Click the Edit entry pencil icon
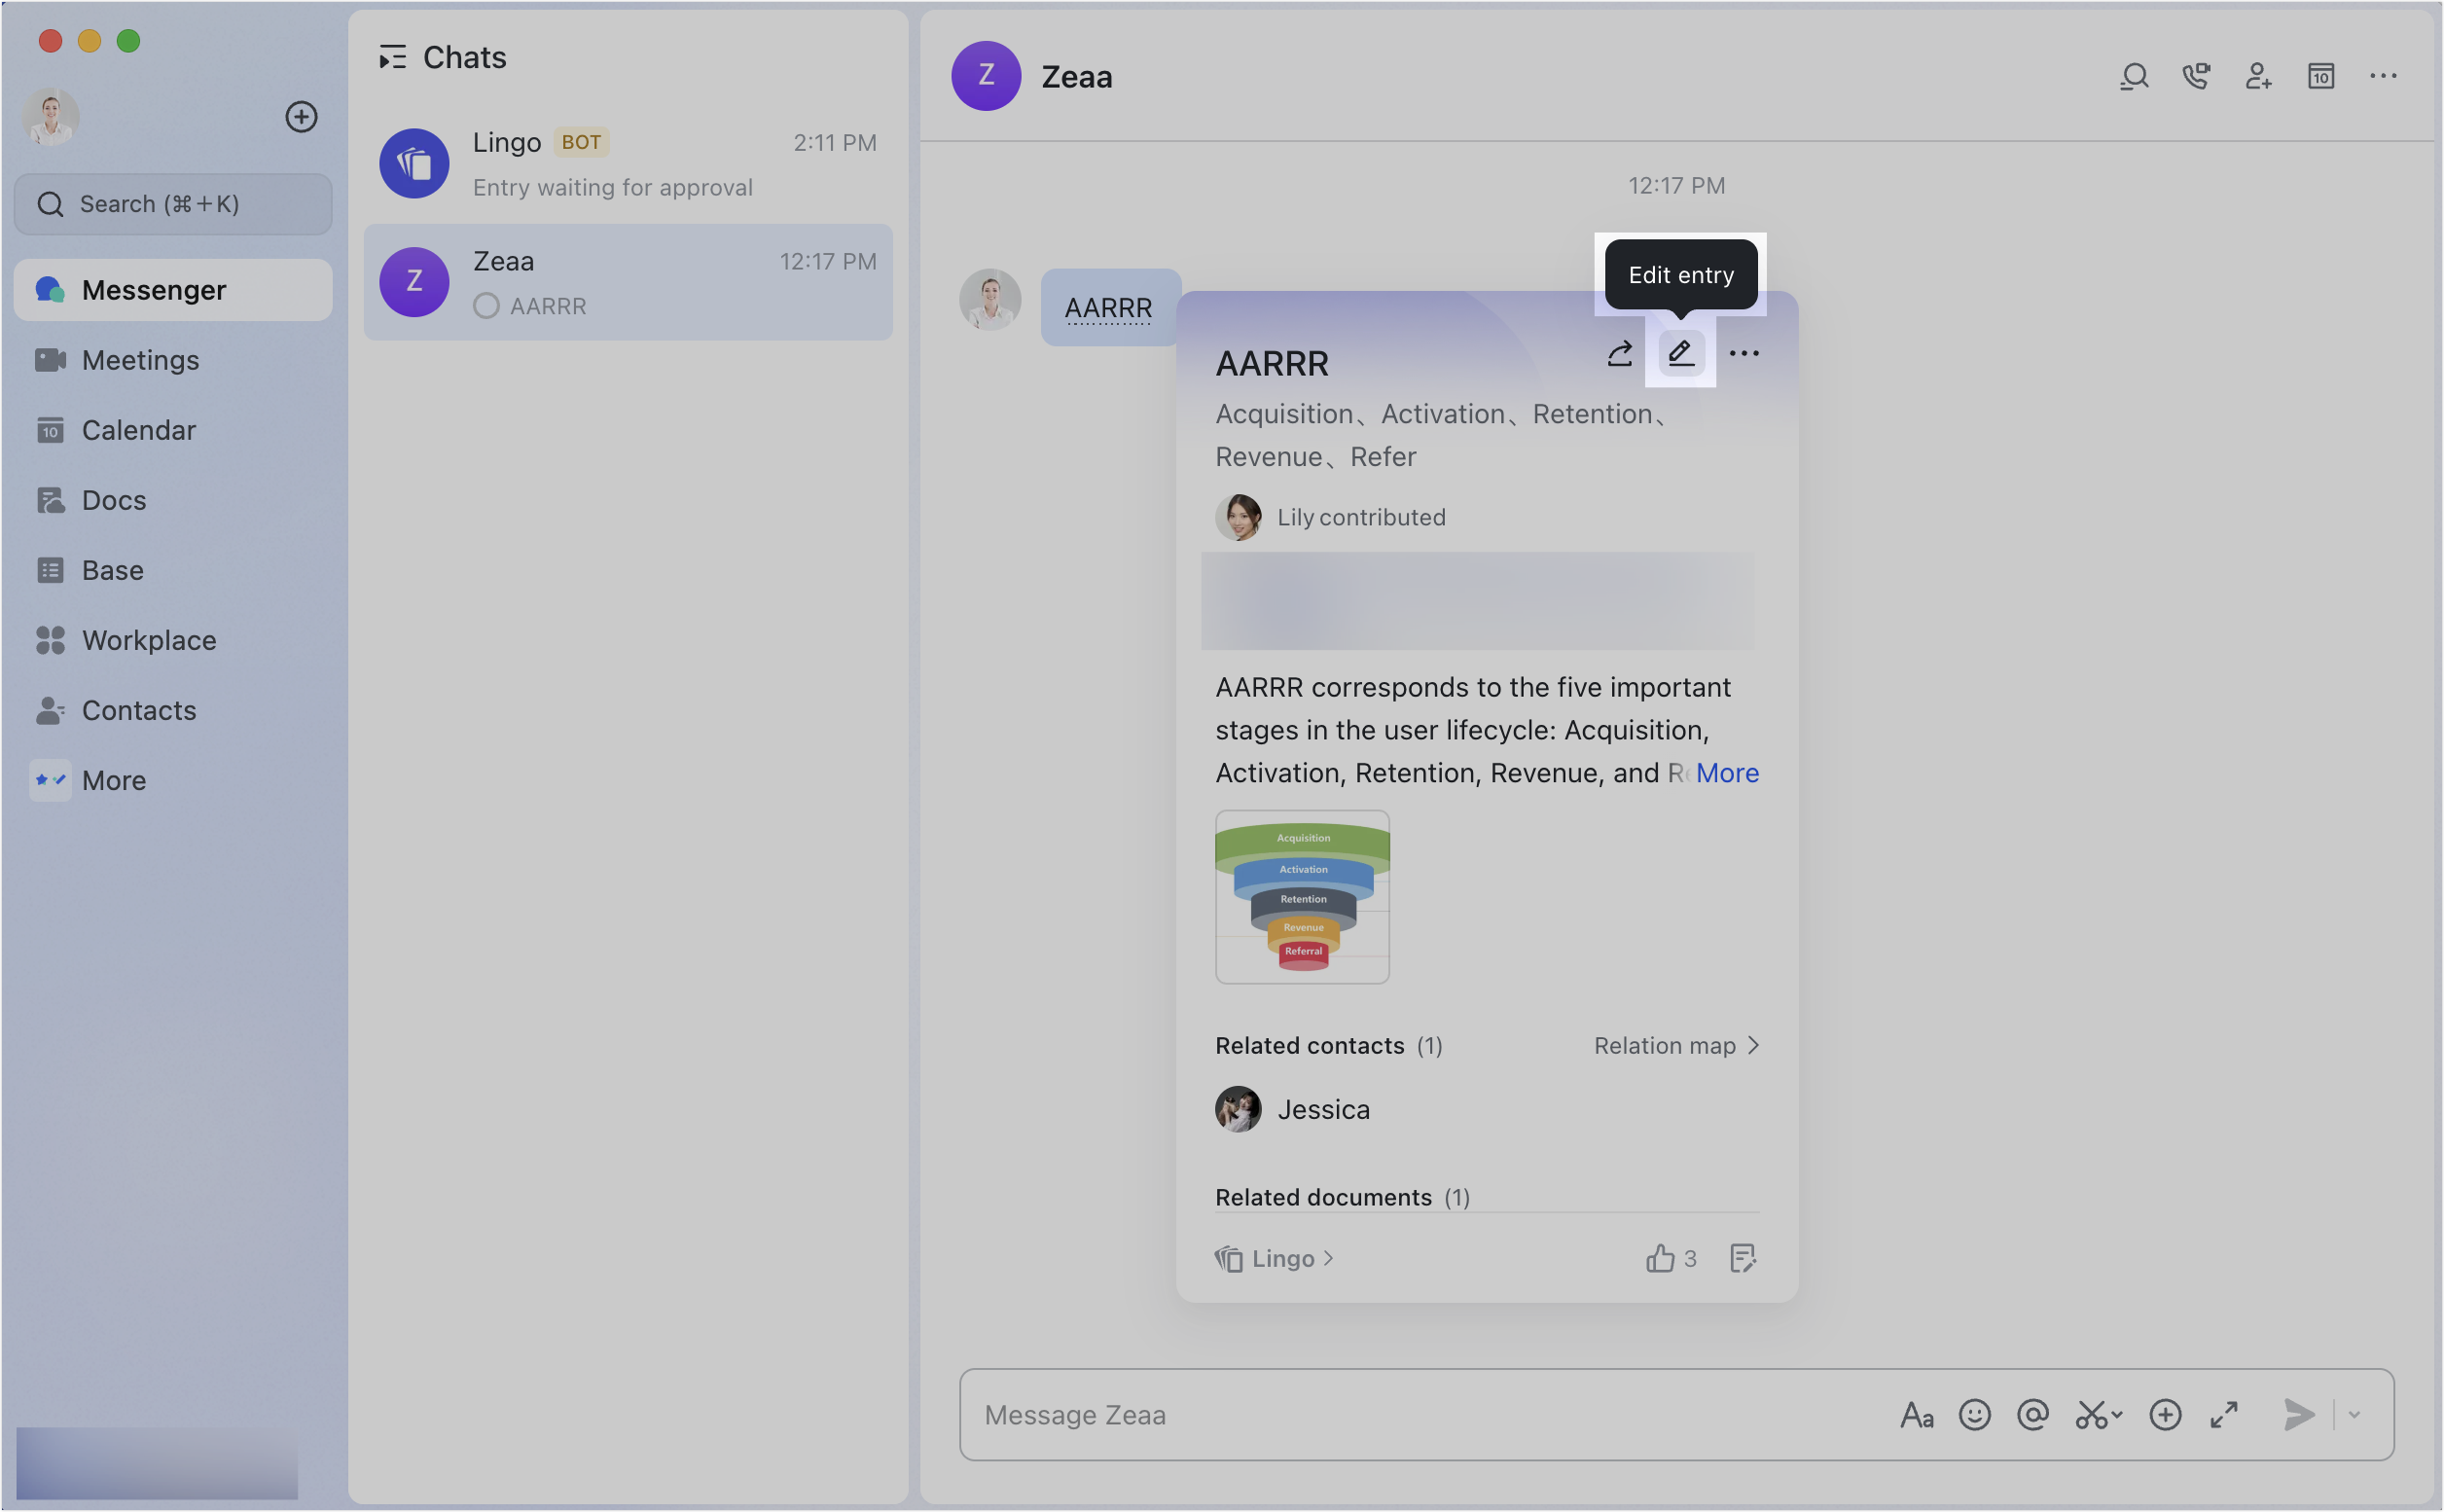This screenshot has width=2444, height=1512. coord(1681,353)
